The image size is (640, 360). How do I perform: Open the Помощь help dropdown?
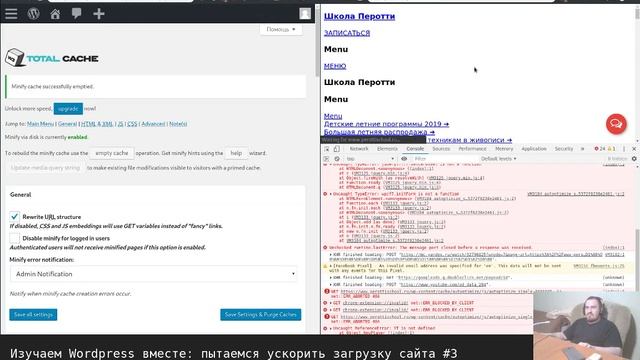[x=281, y=29]
